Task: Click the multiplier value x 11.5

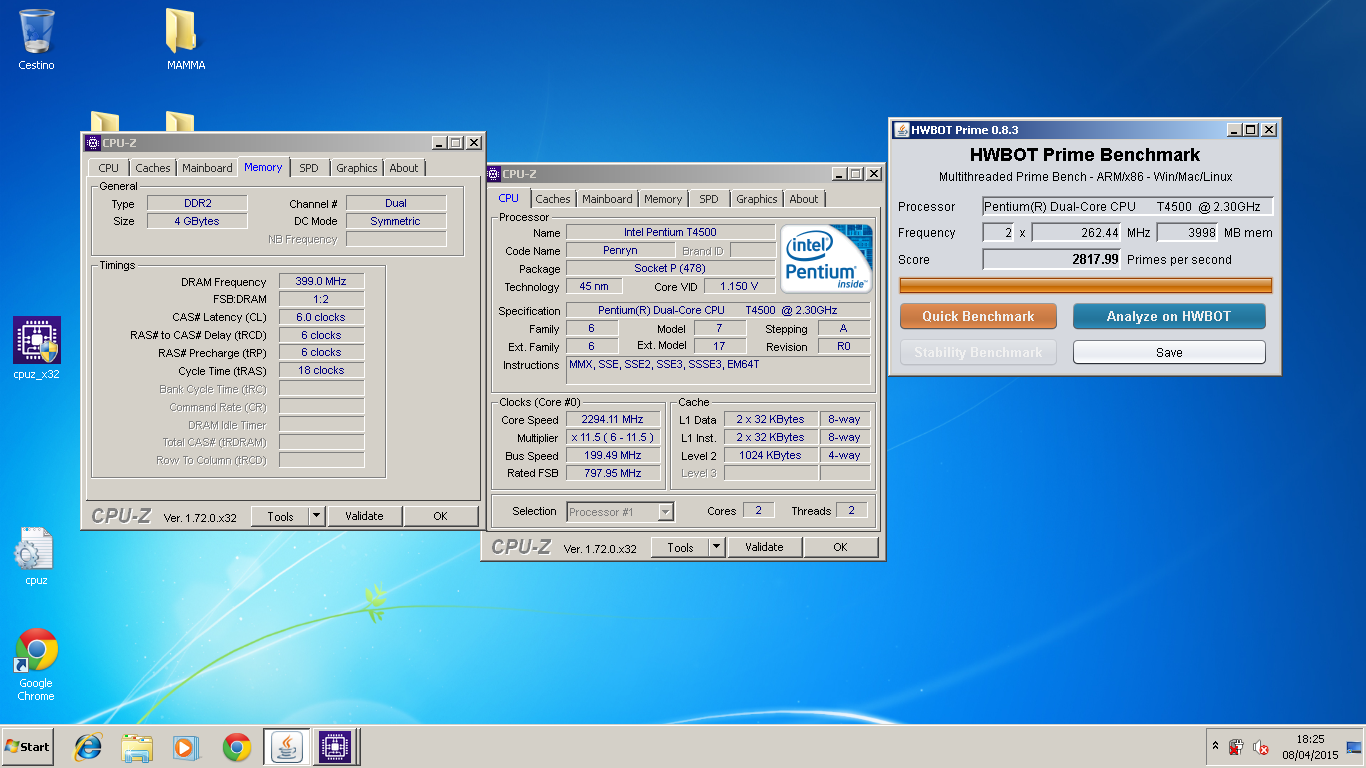Action: pos(612,438)
